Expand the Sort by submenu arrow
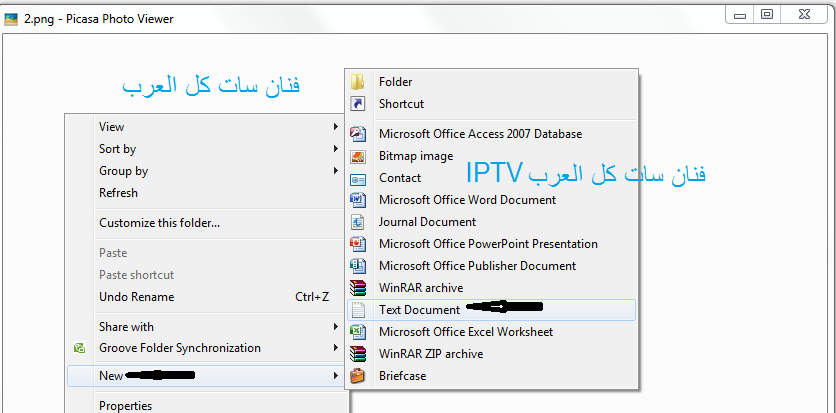836x413 pixels. (x=335, y=149)
